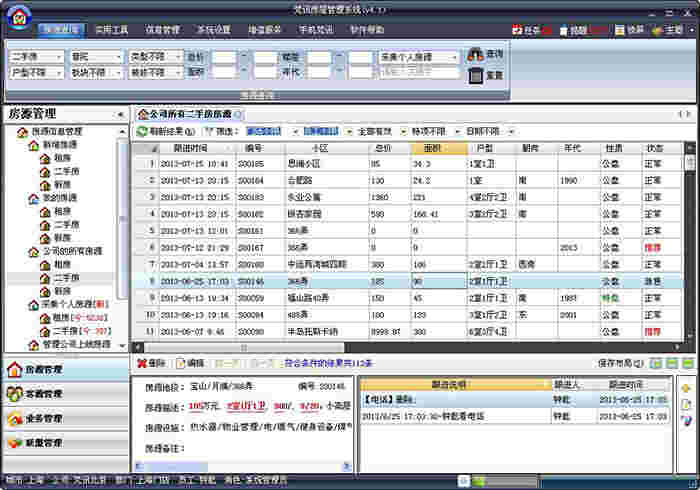Click the trash can 重置 reset icon

[x=476, y=75]
